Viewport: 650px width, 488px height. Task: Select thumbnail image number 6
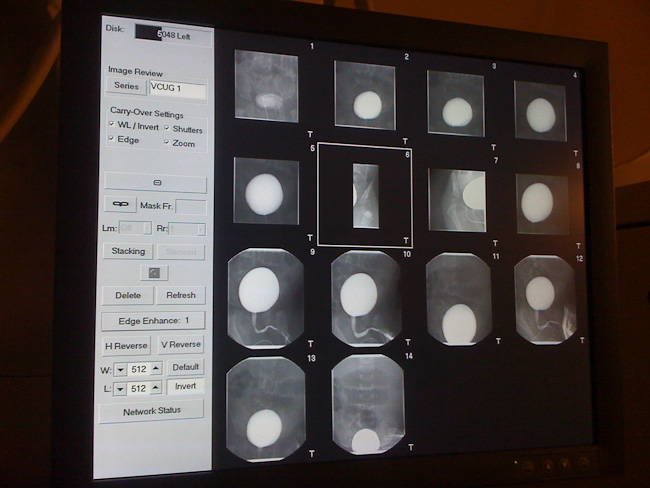point(365,196)
